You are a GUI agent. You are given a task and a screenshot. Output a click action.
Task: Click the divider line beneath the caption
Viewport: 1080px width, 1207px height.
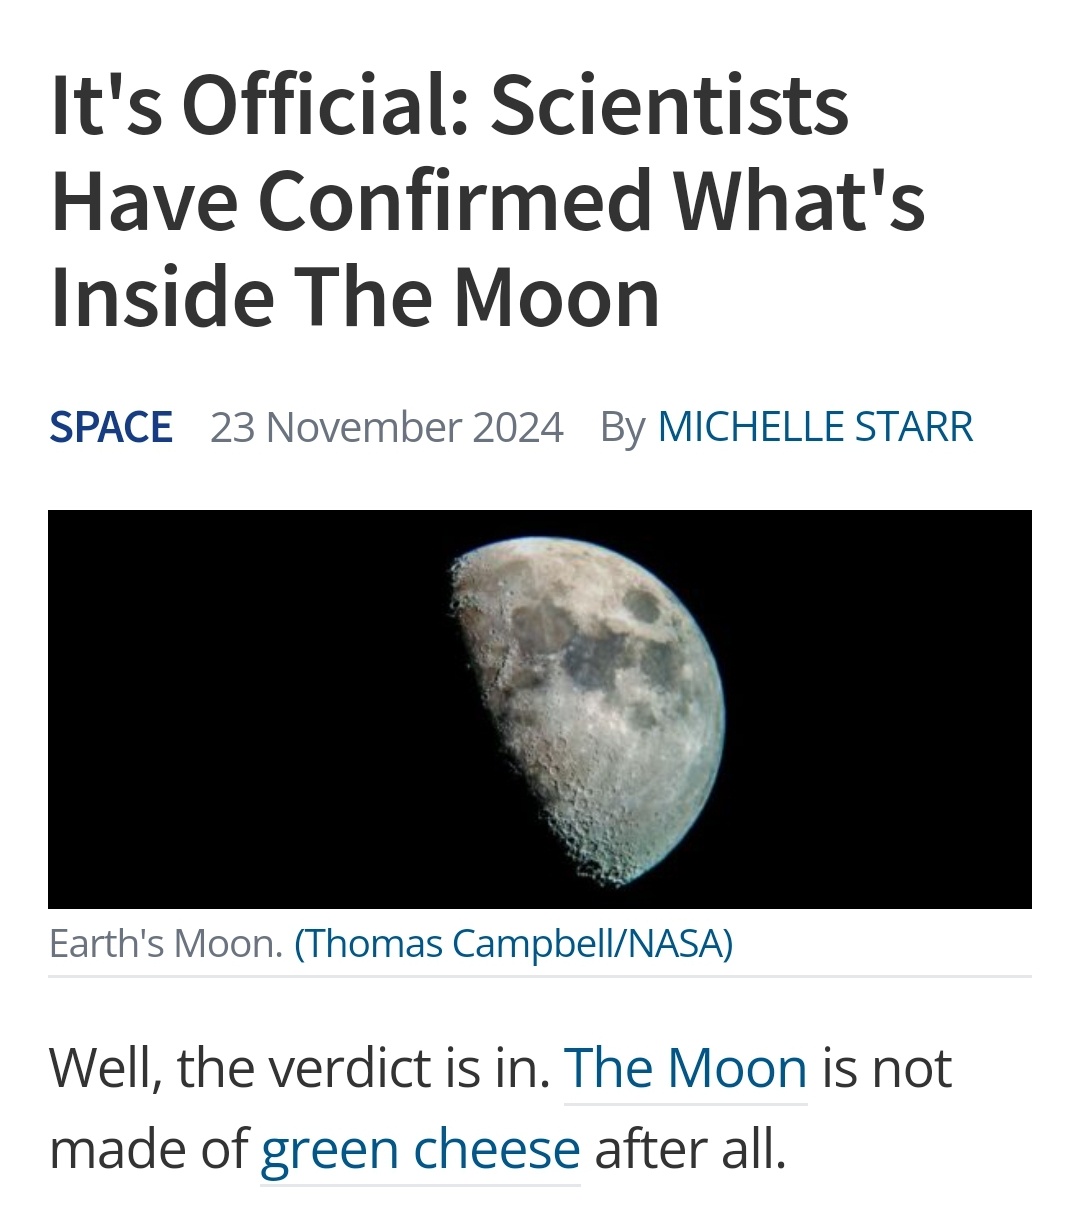(x=540, y=976)
